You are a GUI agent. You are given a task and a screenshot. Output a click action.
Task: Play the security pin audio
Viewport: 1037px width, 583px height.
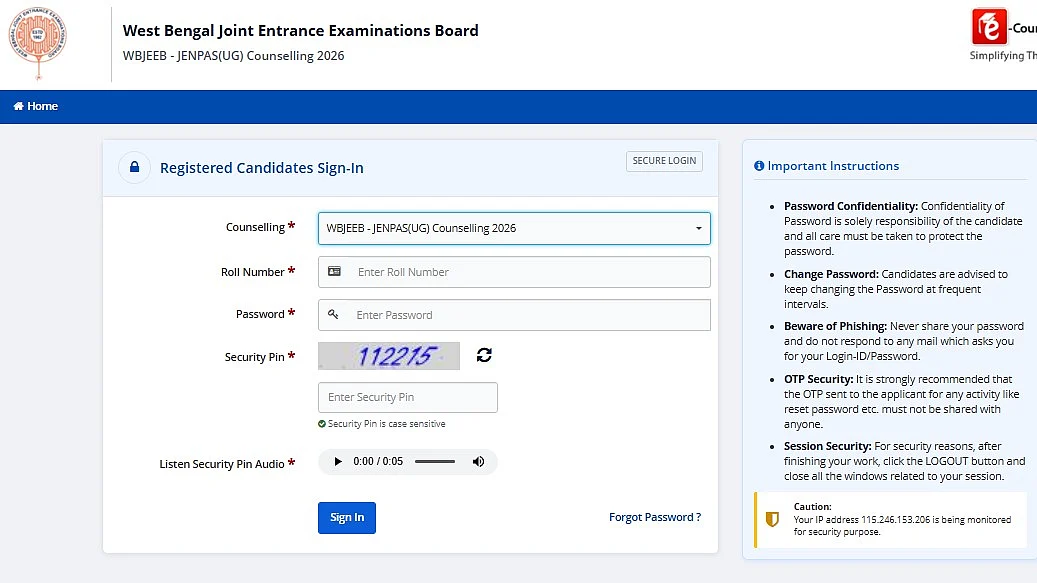(338, 461)
